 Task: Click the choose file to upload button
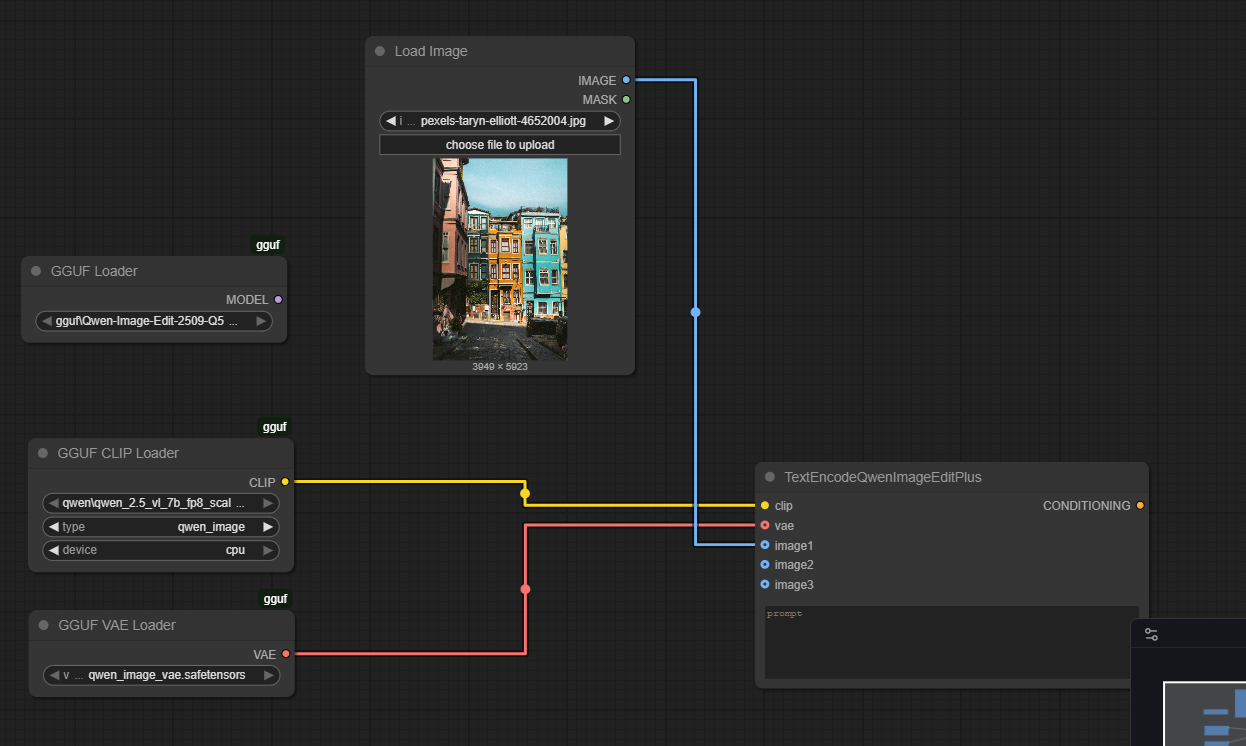tap(500, 145)
